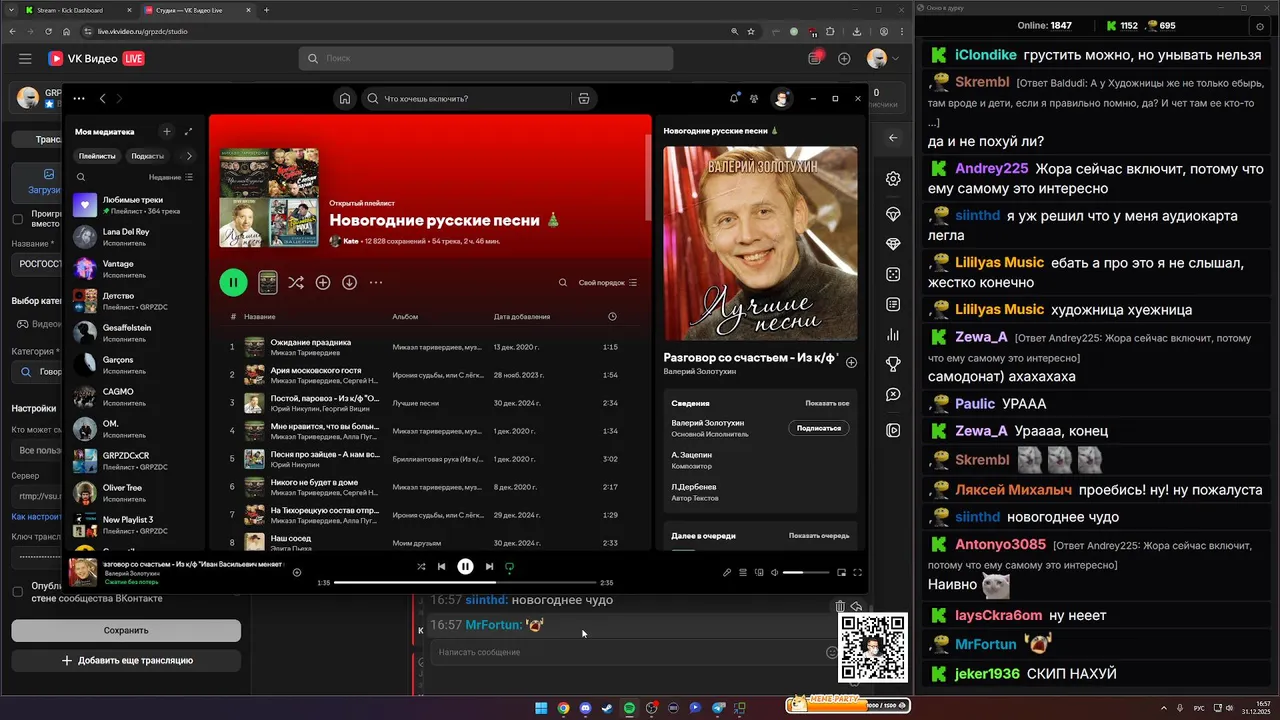Image resolution: width=1280 pixels, height=720 pixels.
Task: Click Показать очередь link
Action: click(819, 535)
